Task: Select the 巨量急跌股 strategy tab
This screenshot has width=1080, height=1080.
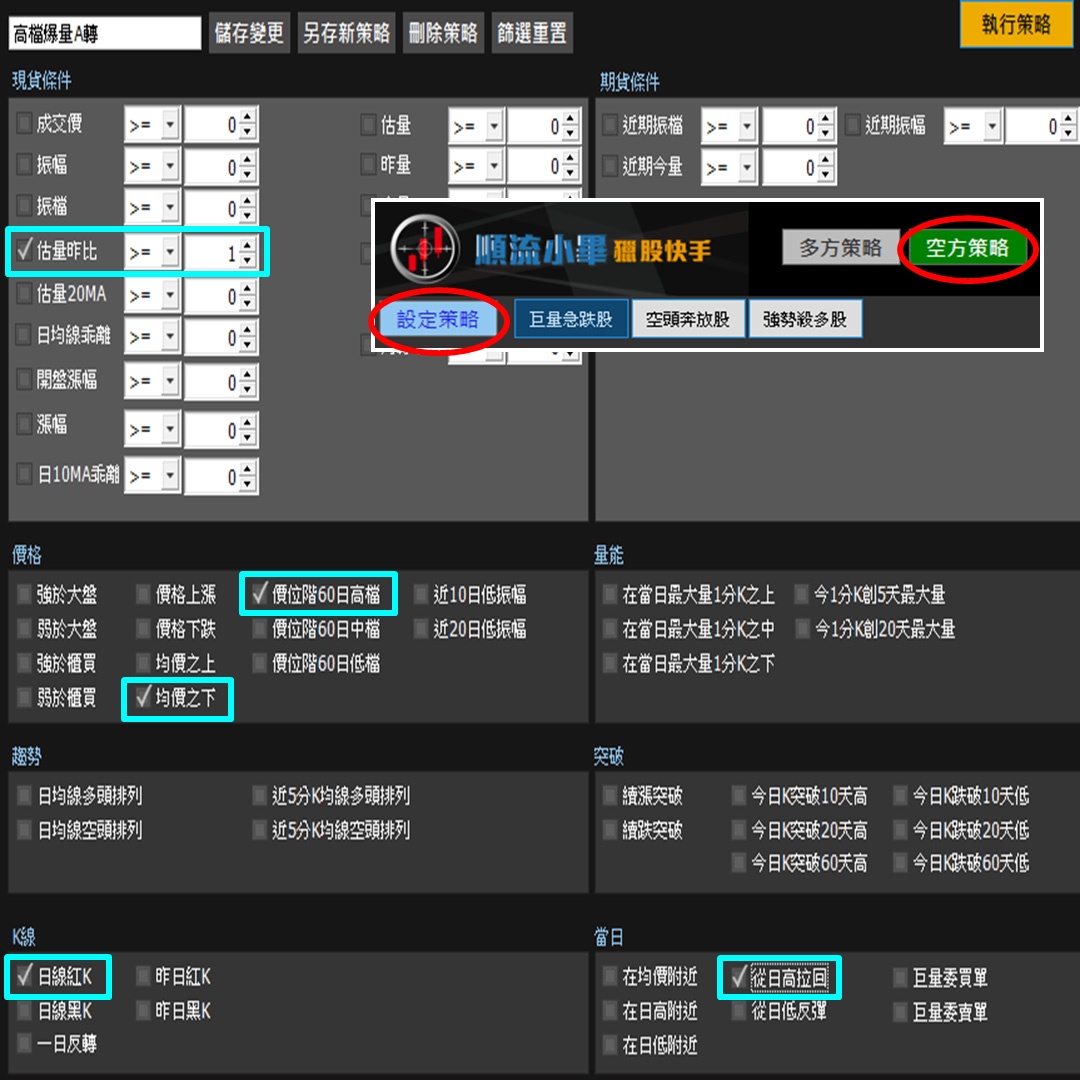Action: [x=570, y=319]
